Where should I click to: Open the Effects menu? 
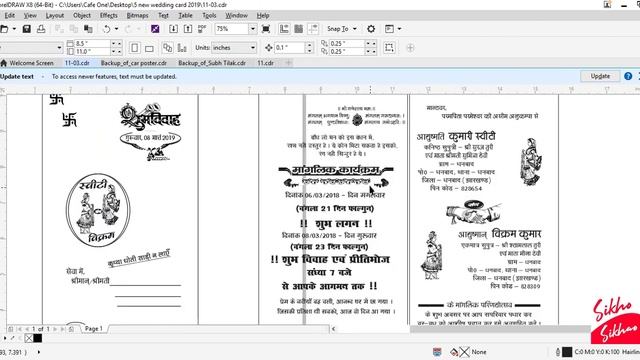(x=109, y=16)
